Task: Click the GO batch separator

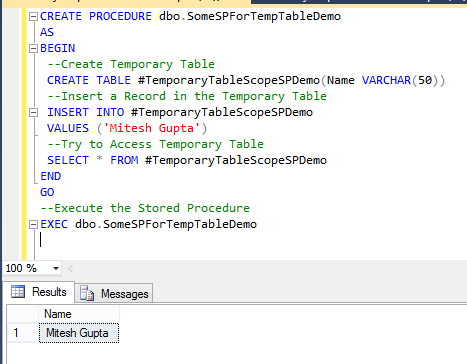Action: pyautogui.click(x=47, y=192)
